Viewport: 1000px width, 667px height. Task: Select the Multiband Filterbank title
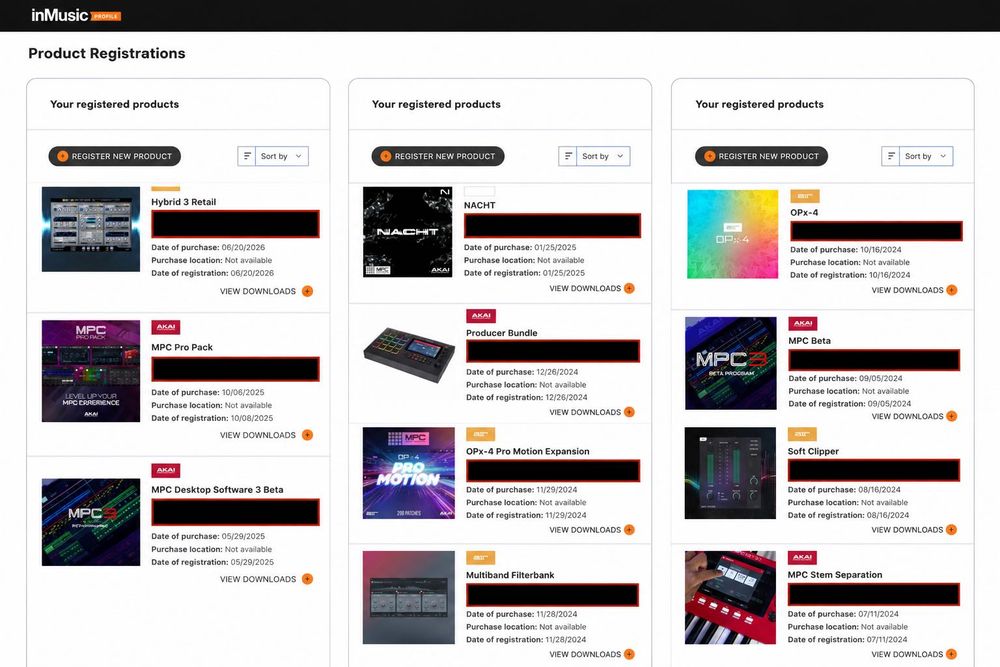pos(510,575)
